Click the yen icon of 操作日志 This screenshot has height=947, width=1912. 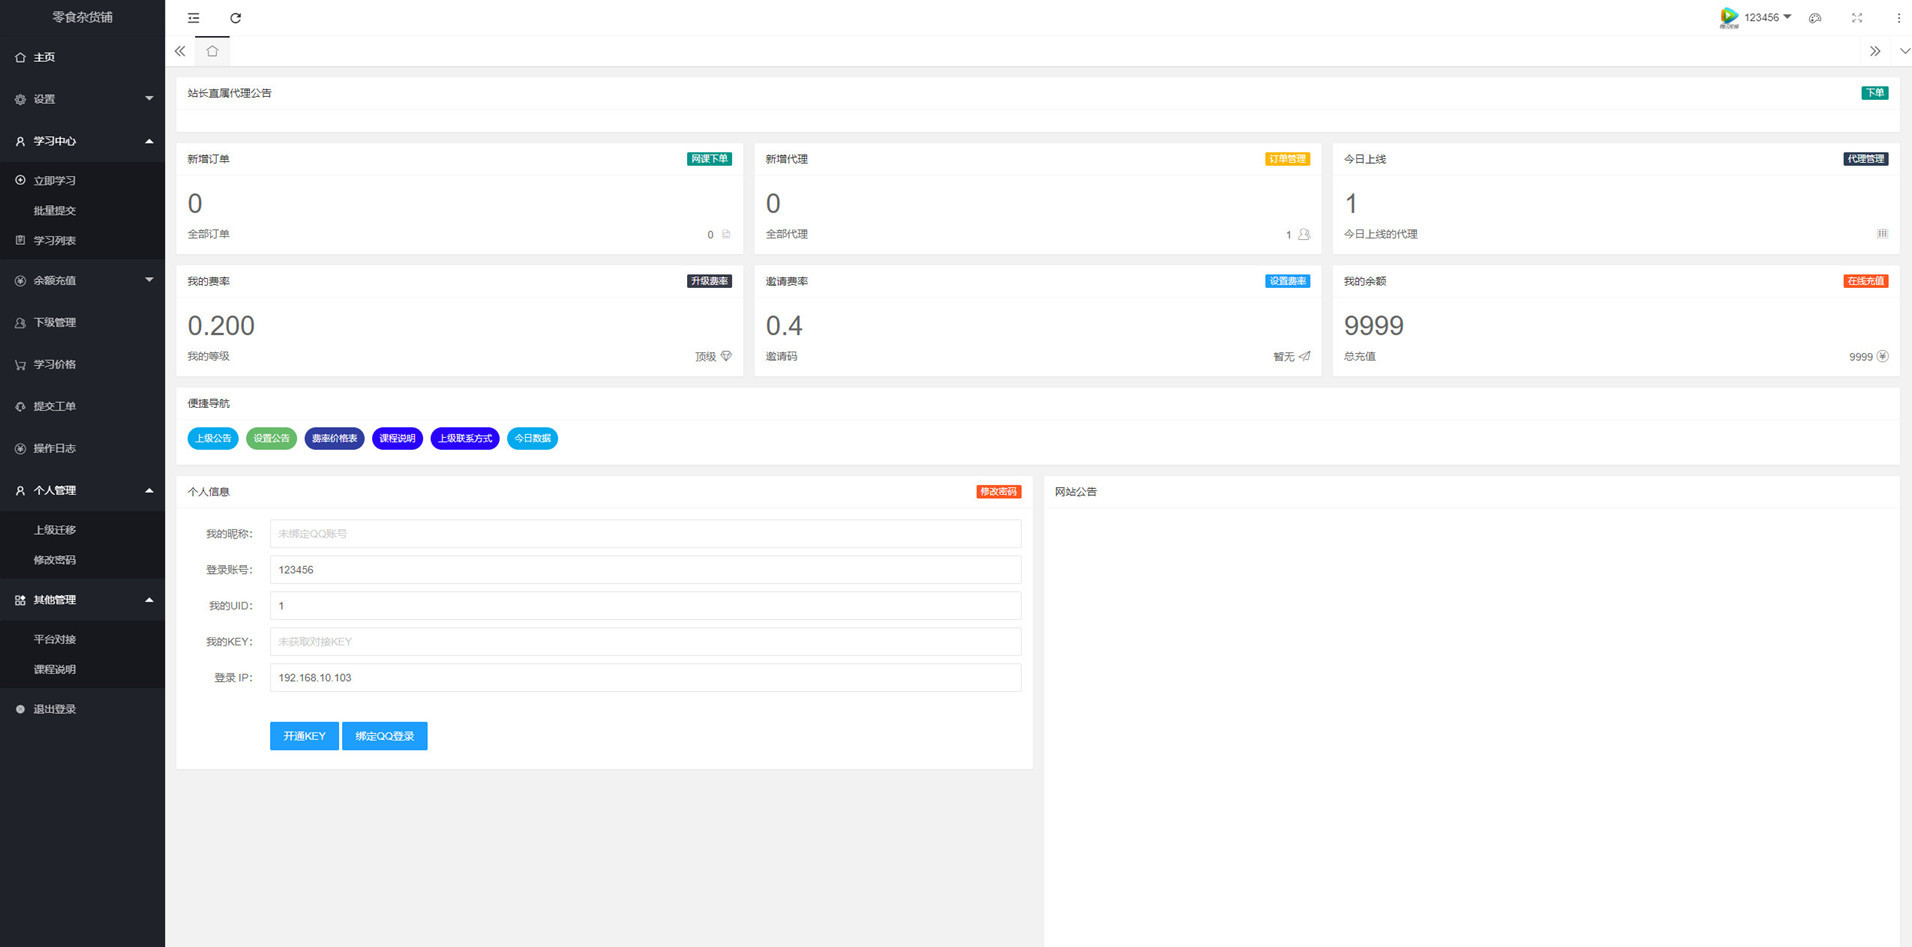[20, 449]
